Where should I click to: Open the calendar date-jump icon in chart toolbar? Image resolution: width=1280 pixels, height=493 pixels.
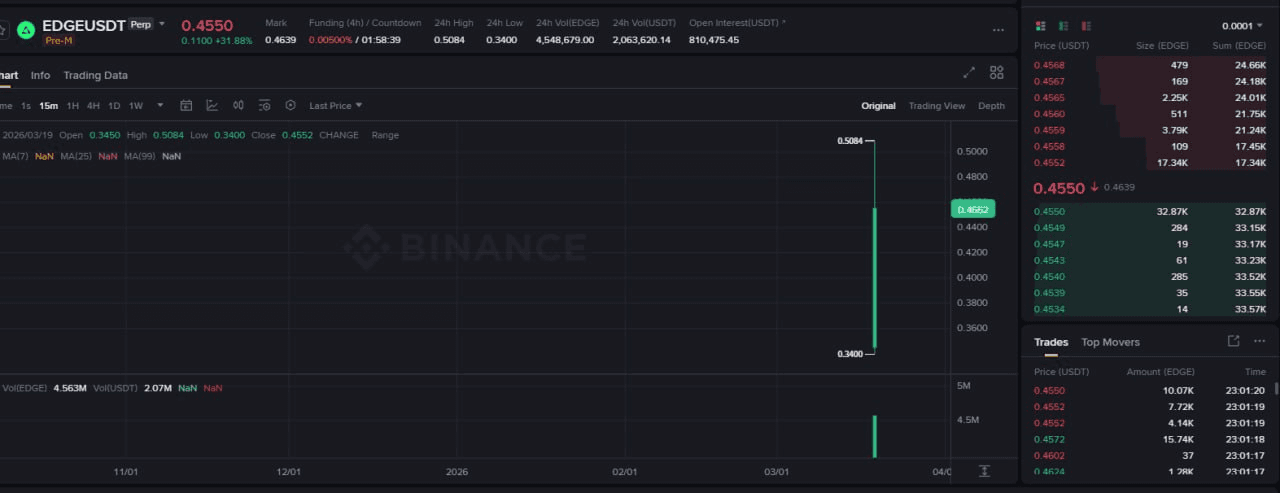coord(186,105)
